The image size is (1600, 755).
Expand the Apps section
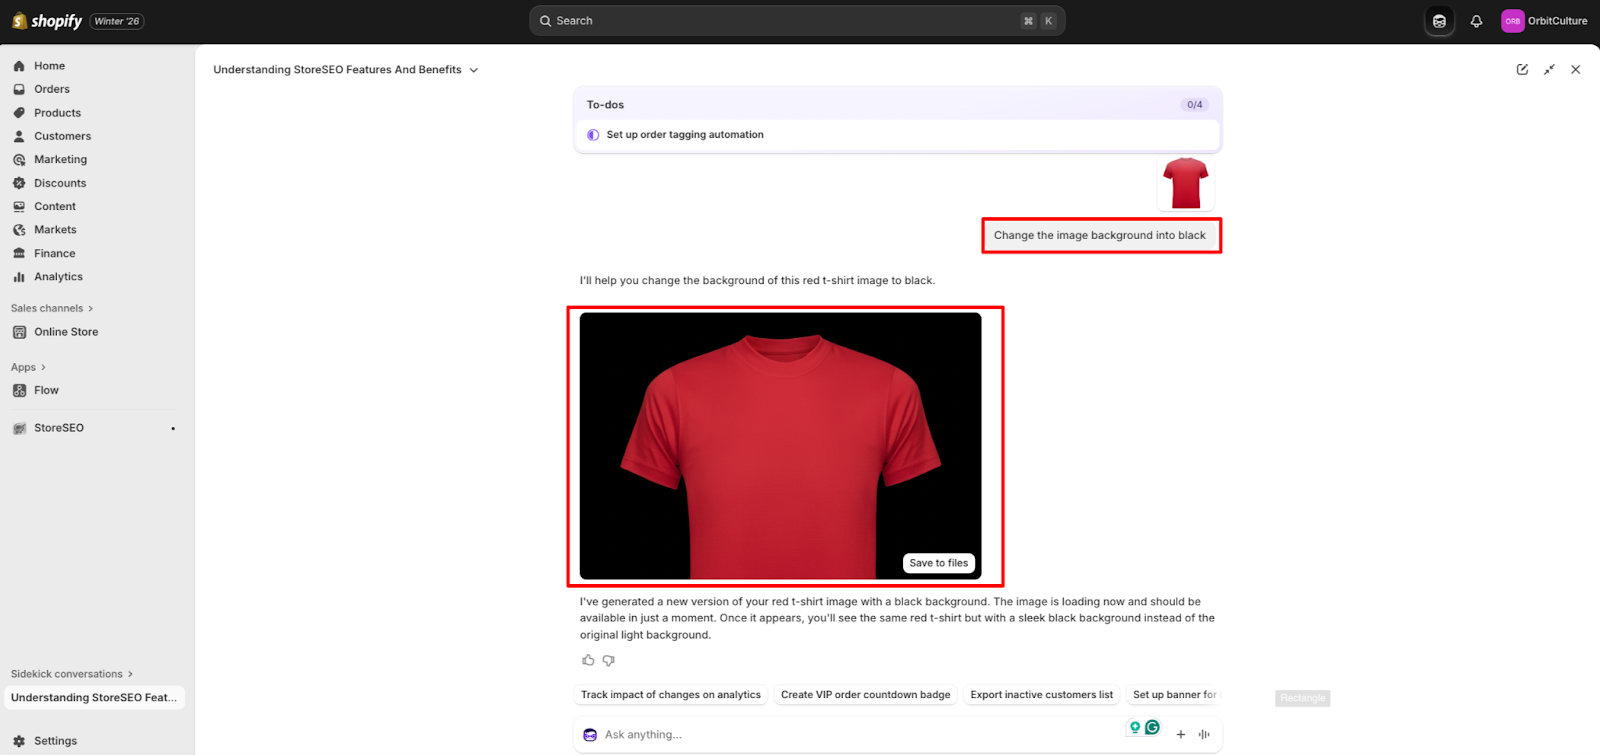28,367
